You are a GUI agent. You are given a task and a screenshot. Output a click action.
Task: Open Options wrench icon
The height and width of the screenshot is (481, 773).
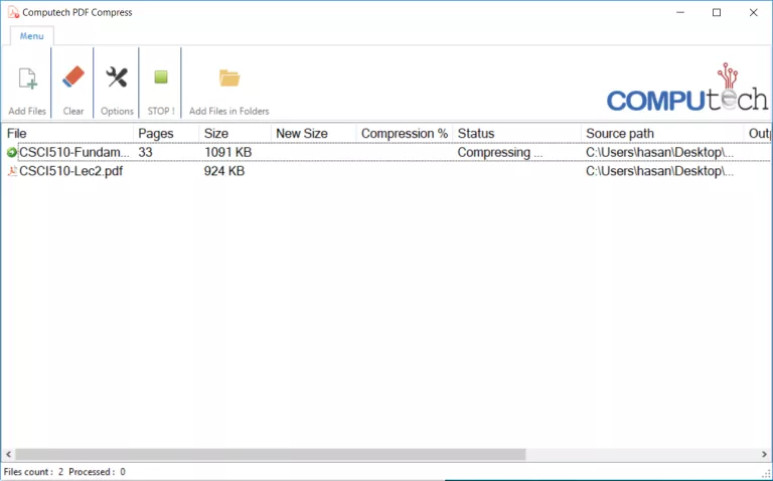pos(117,77)
